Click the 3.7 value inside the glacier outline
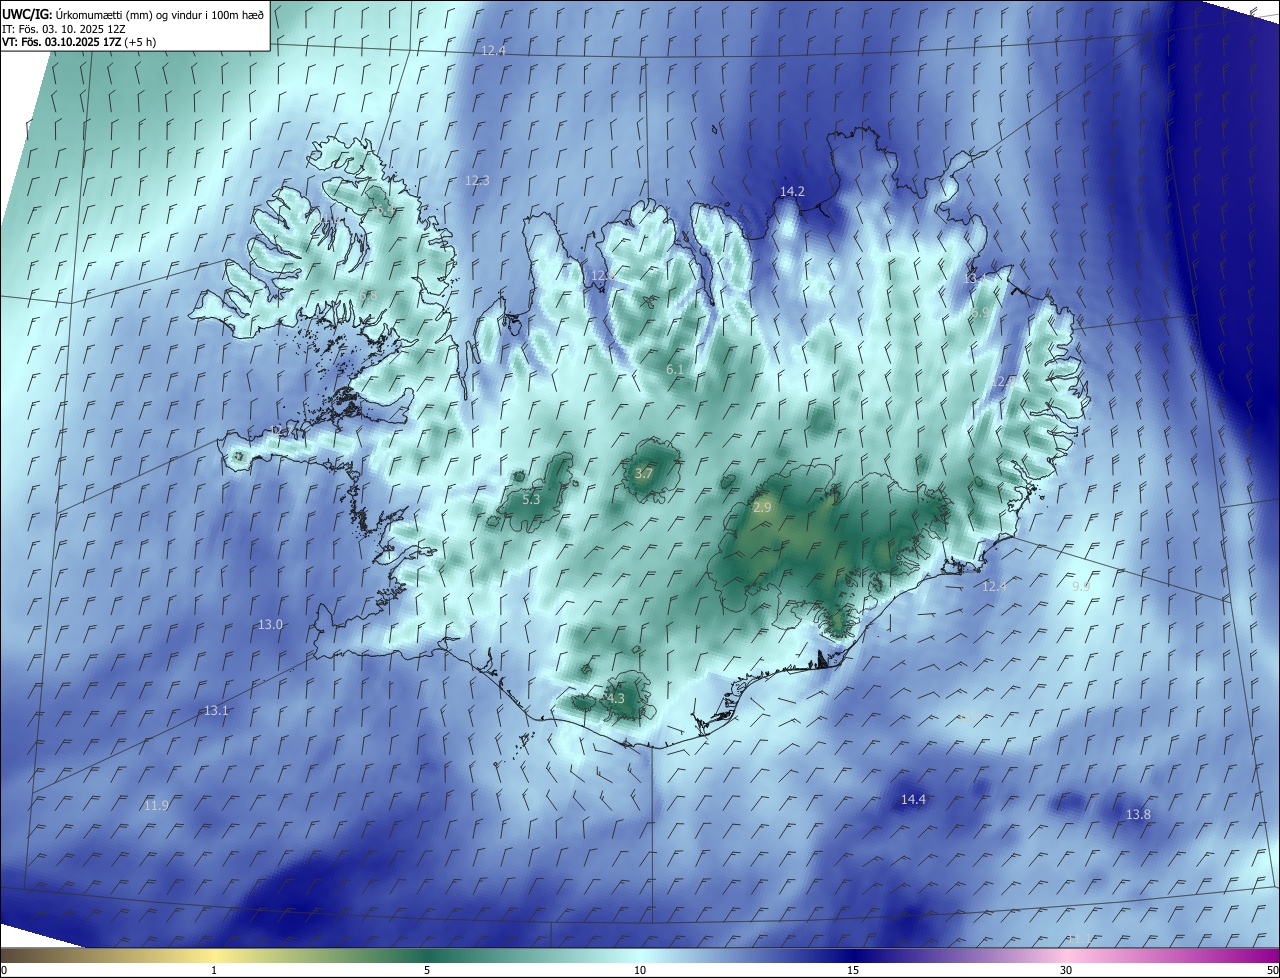The width and height of the screenshot is (1280, 978). 644,474
